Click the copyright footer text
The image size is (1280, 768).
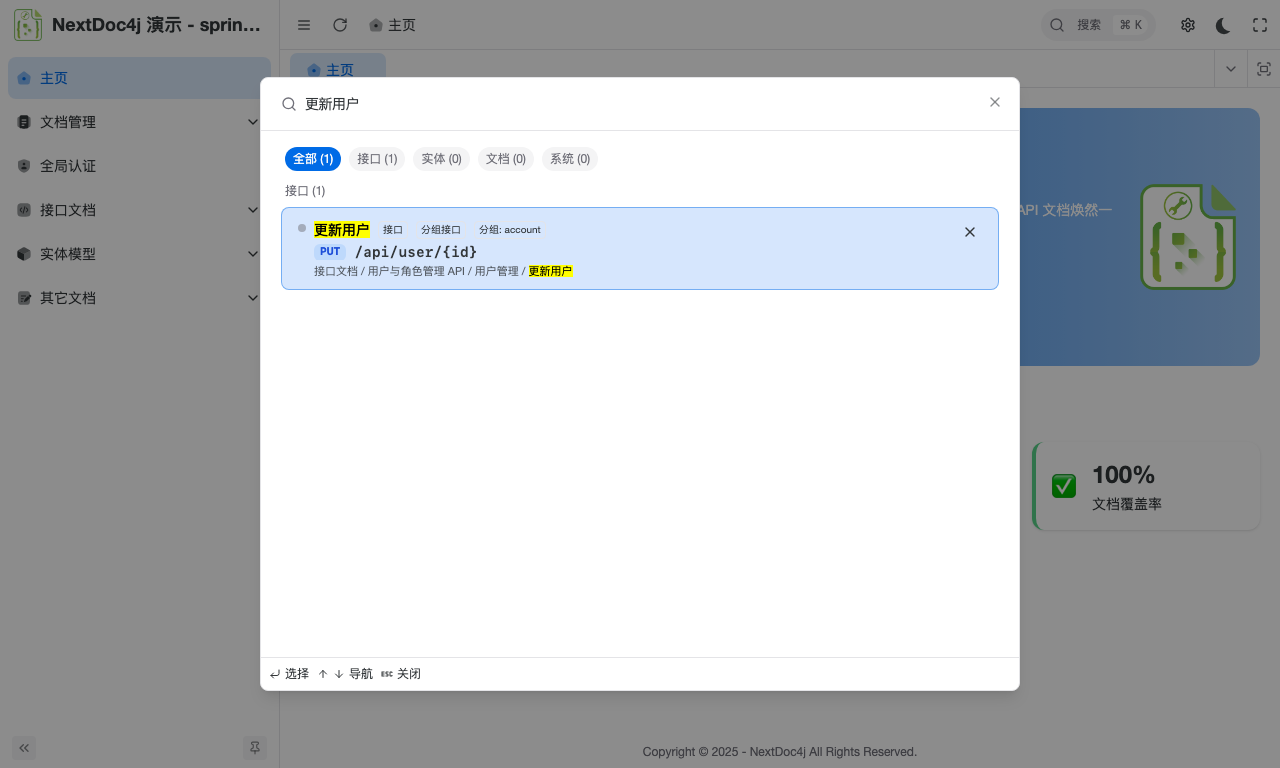coord(780,752)
